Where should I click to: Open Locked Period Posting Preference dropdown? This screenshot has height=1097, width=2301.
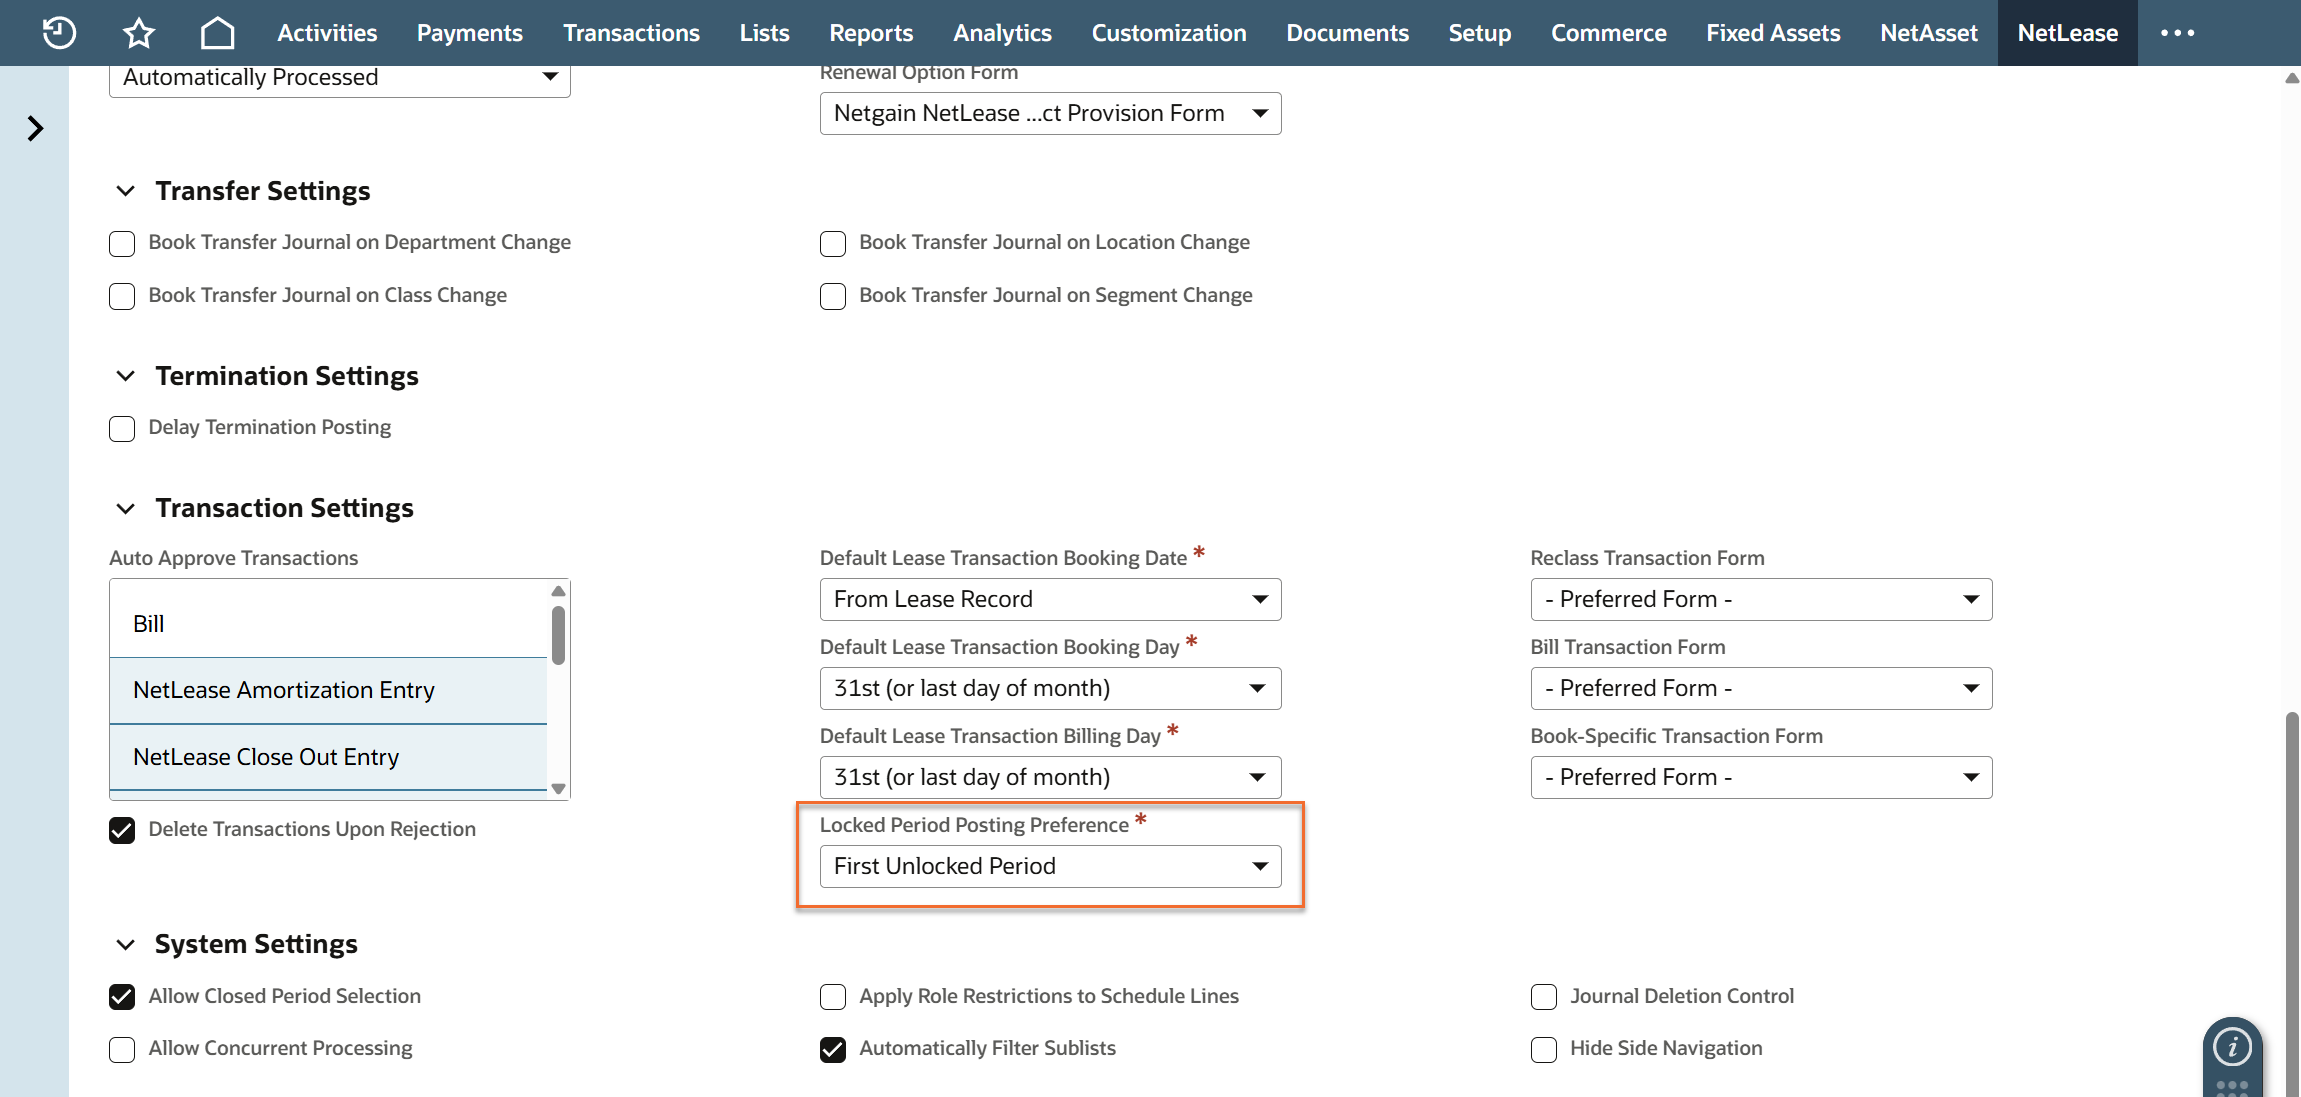click(x=1050, y=866)
